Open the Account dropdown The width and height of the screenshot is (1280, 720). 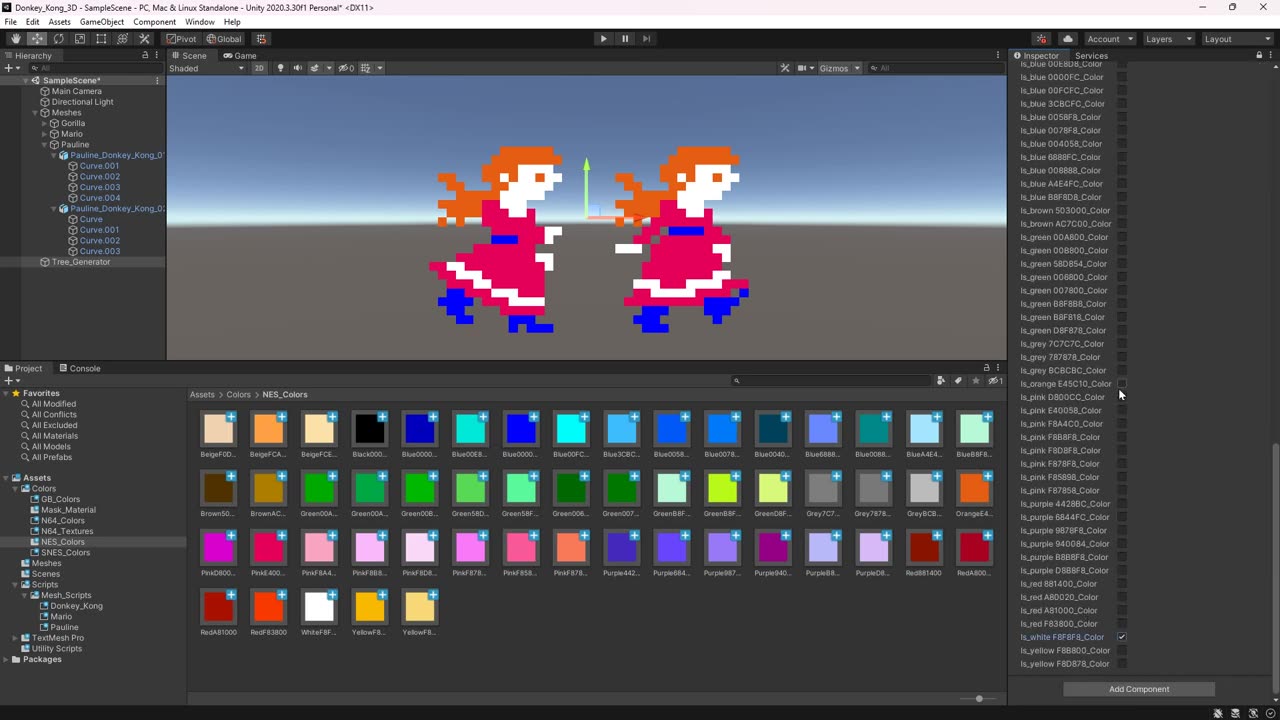[1109, 39]
